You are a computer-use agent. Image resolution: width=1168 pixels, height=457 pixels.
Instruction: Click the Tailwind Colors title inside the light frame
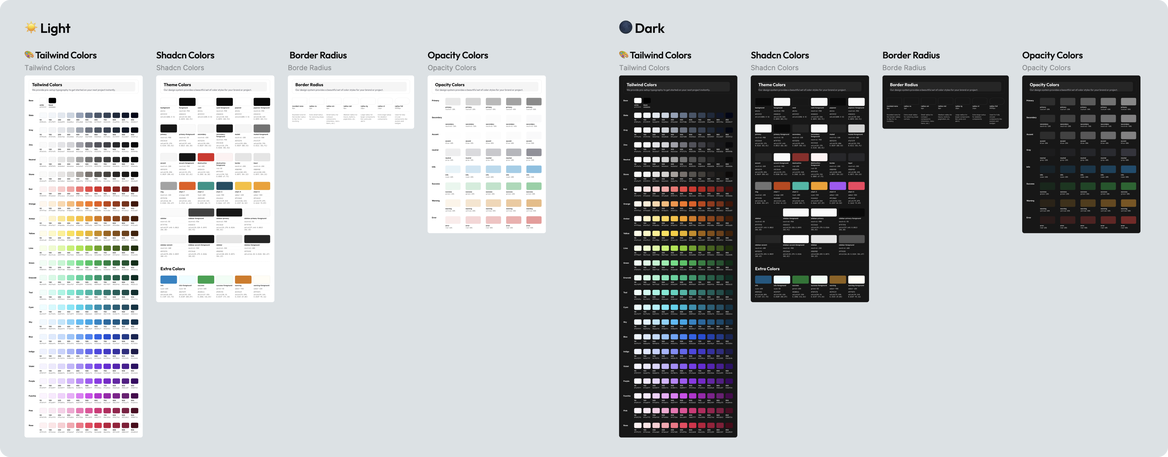click(47, 85)
